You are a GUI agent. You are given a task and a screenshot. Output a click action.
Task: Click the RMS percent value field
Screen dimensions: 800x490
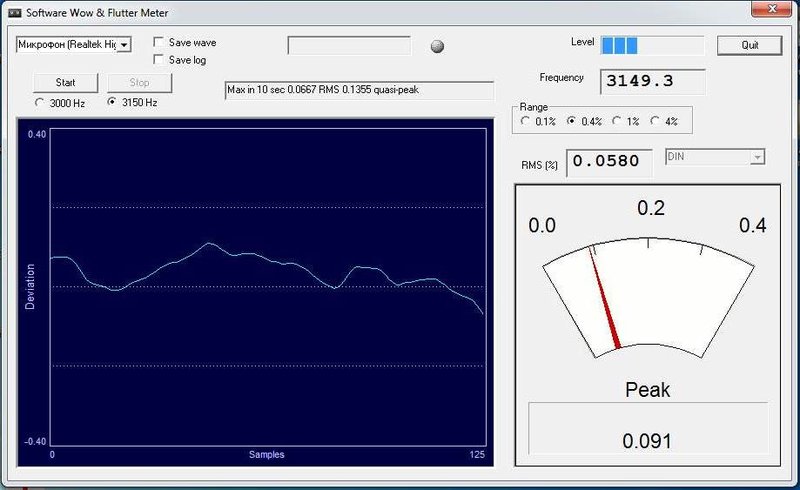pyautogui.click(x=609, y=162)
